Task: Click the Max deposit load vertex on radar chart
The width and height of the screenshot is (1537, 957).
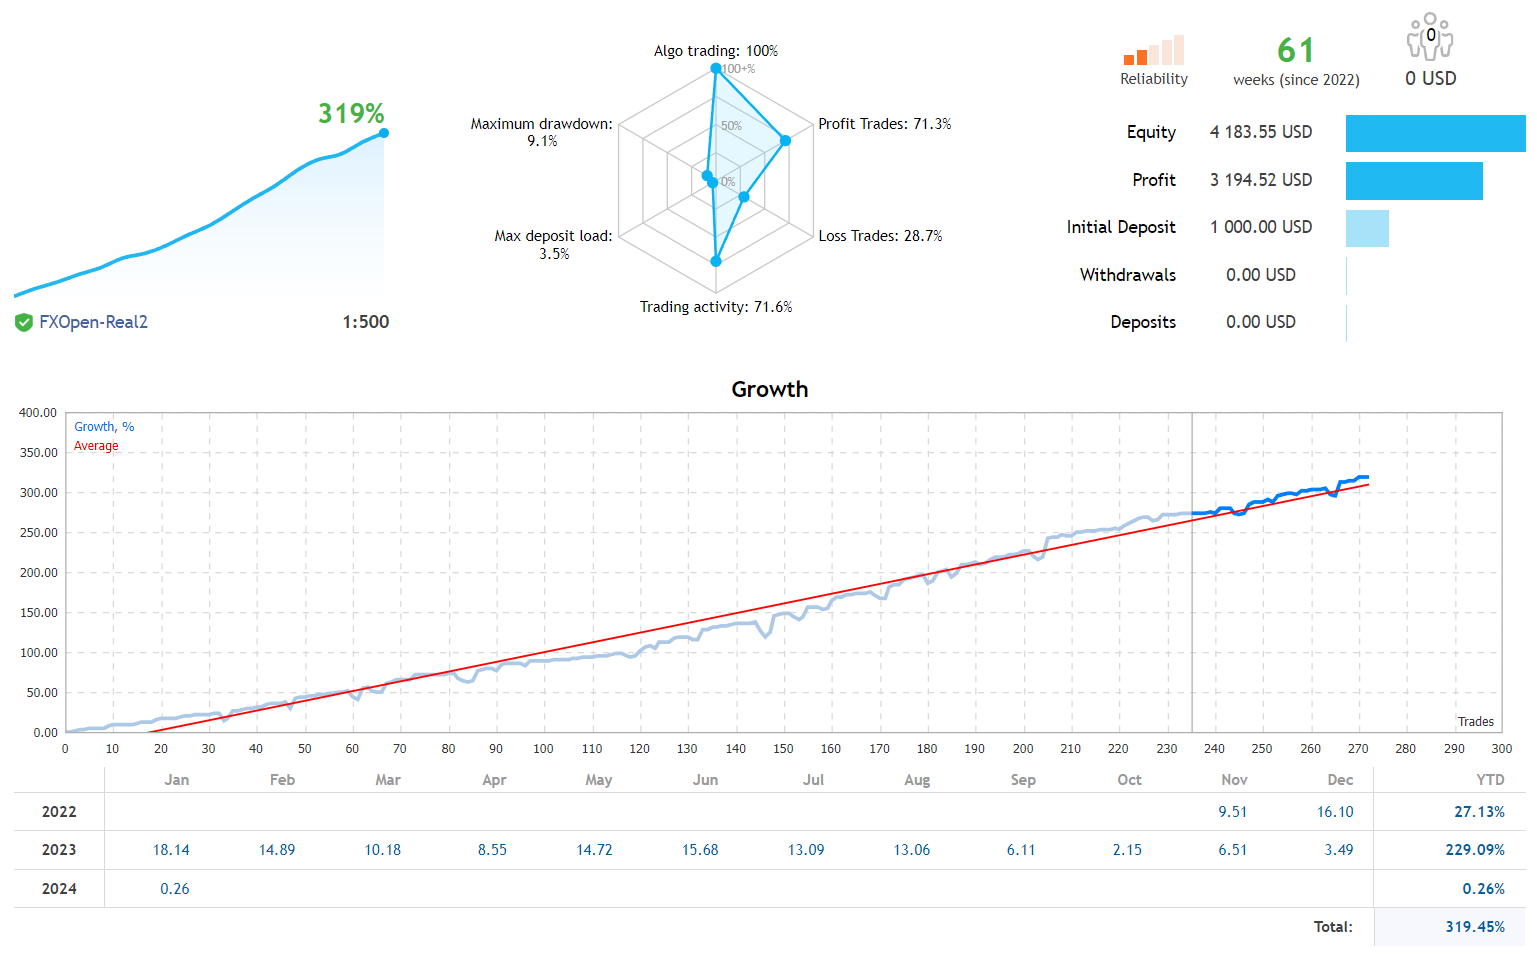Action: coord(713,182)
